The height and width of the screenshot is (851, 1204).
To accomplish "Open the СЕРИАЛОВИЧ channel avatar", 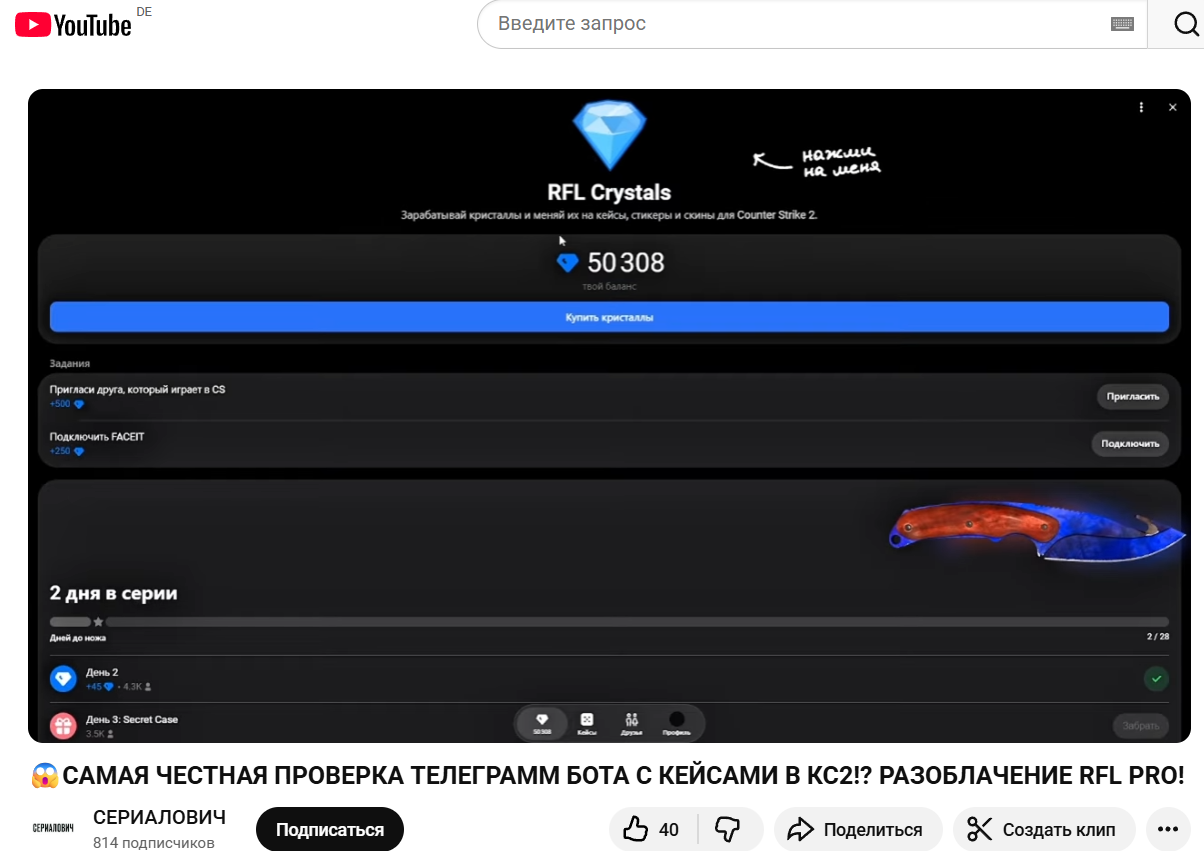I will tap(53, 828).
